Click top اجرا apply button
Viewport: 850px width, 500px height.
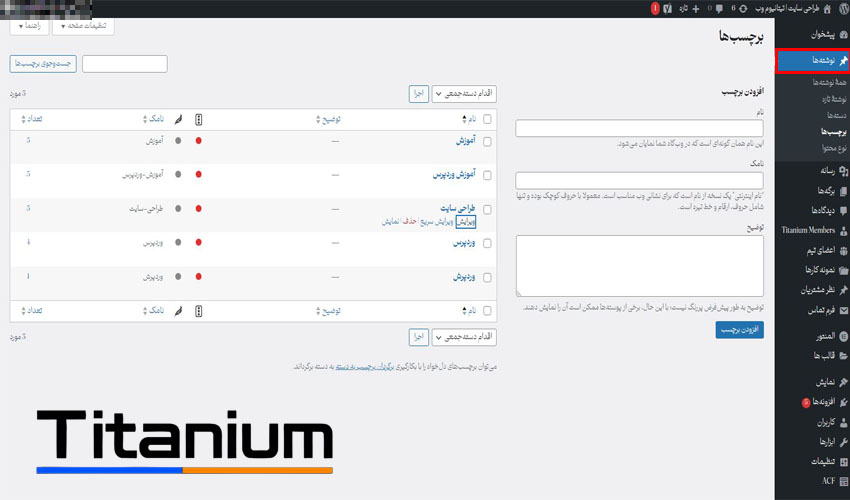click(418, 94)
